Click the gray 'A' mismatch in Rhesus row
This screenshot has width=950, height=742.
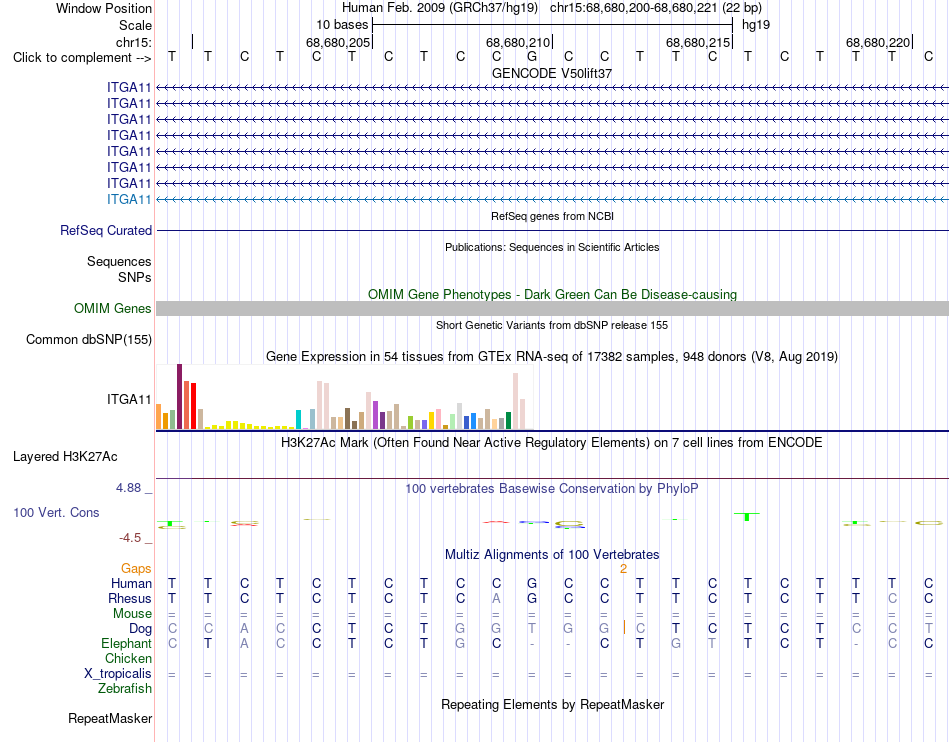coord(496,598)
